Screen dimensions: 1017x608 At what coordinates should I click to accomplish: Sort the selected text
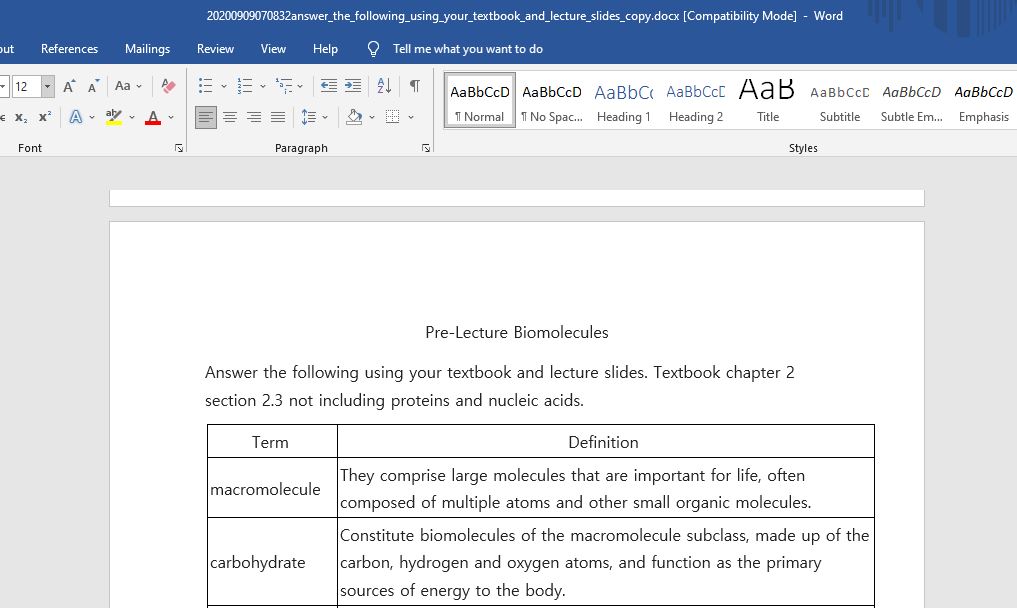click(384, 86)
